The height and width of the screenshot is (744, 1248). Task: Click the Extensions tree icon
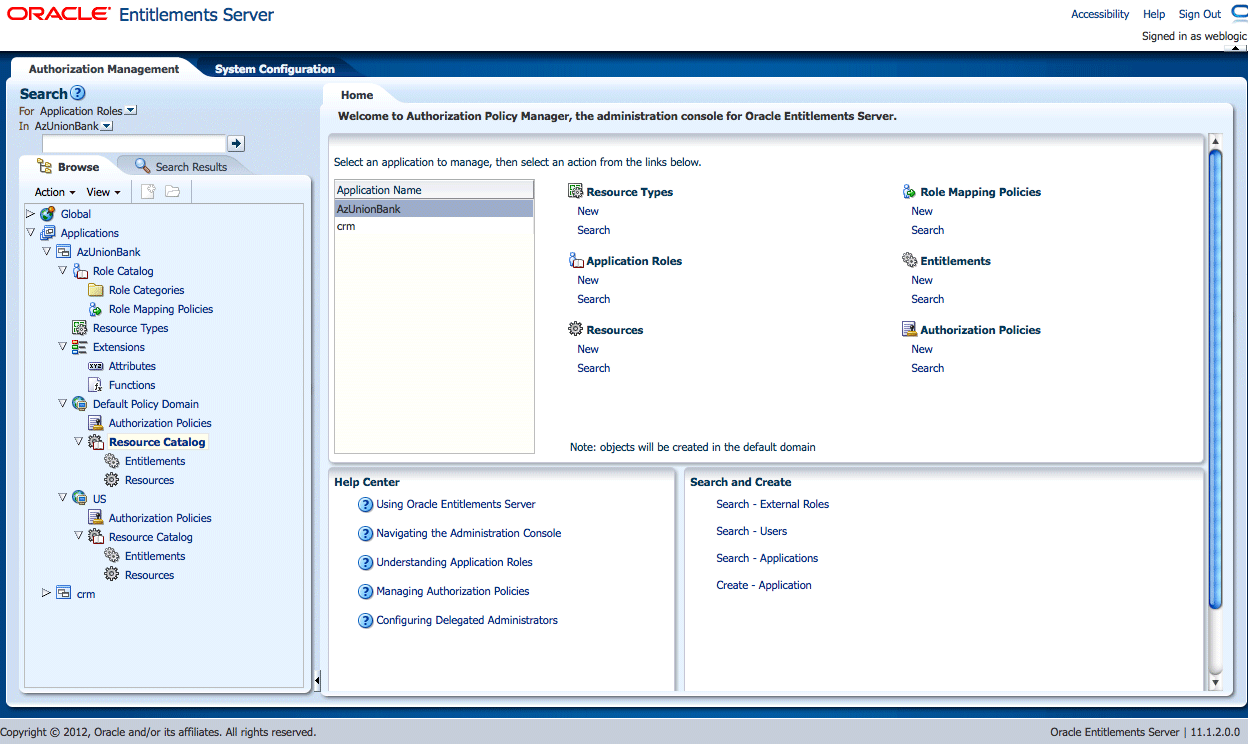tap(80, 347)
